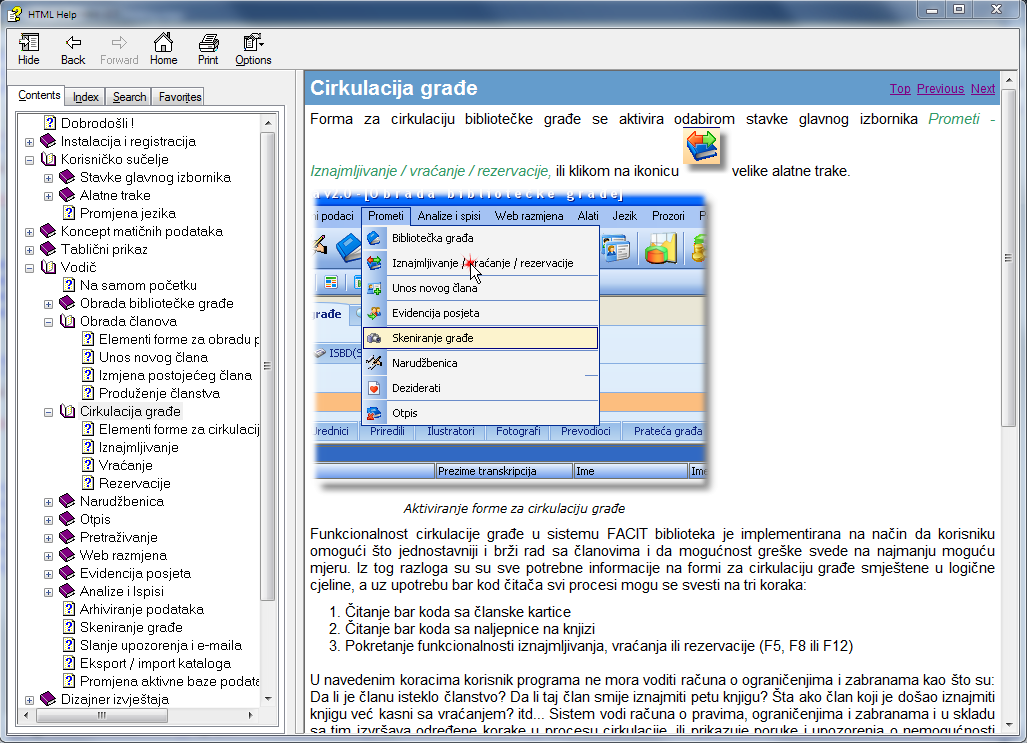
Task: Click the Hide toolbar icon
Action: tap(29, 48)
